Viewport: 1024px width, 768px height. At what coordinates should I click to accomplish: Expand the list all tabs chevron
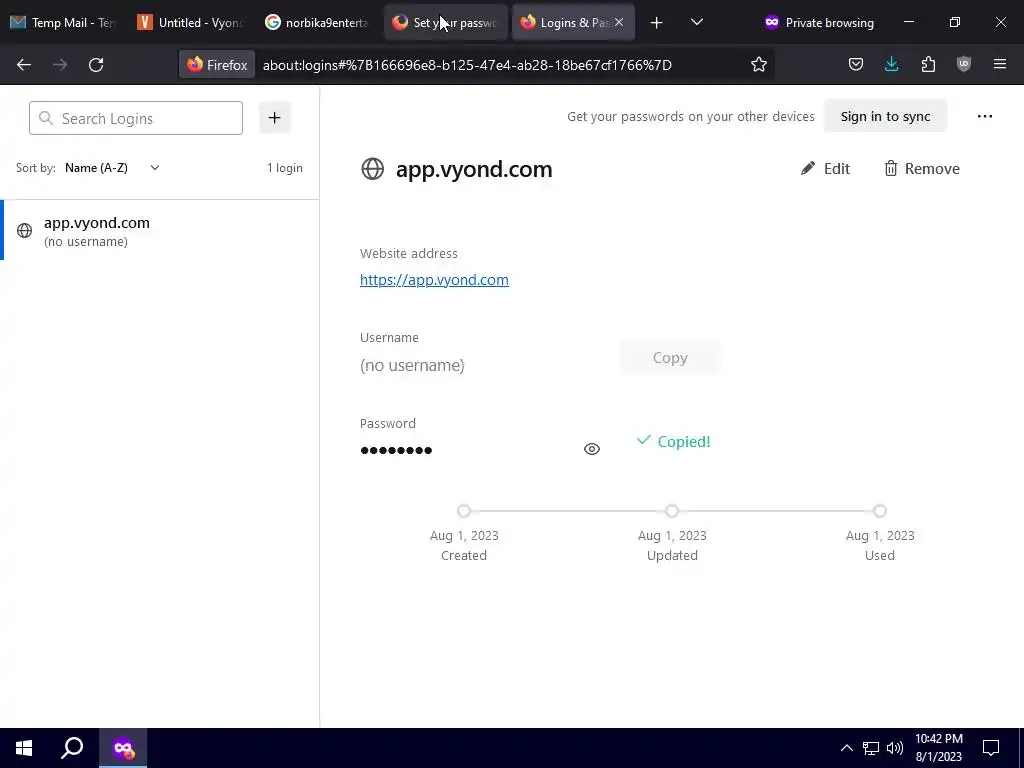[x=697, y=22]
